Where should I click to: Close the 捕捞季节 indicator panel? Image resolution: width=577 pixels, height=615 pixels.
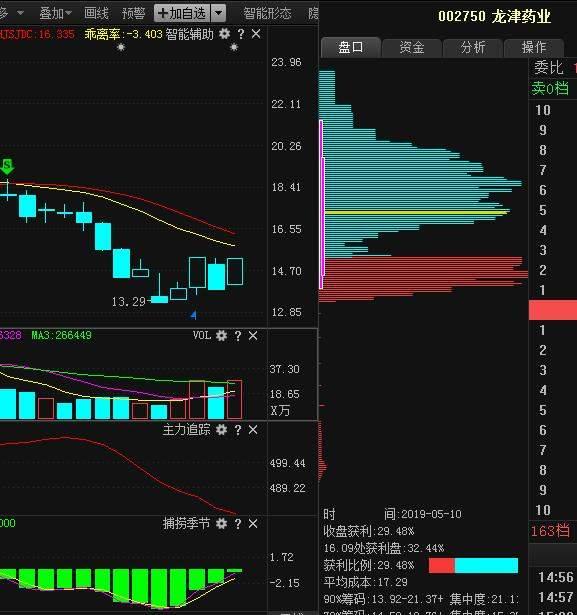pos(253,524)
